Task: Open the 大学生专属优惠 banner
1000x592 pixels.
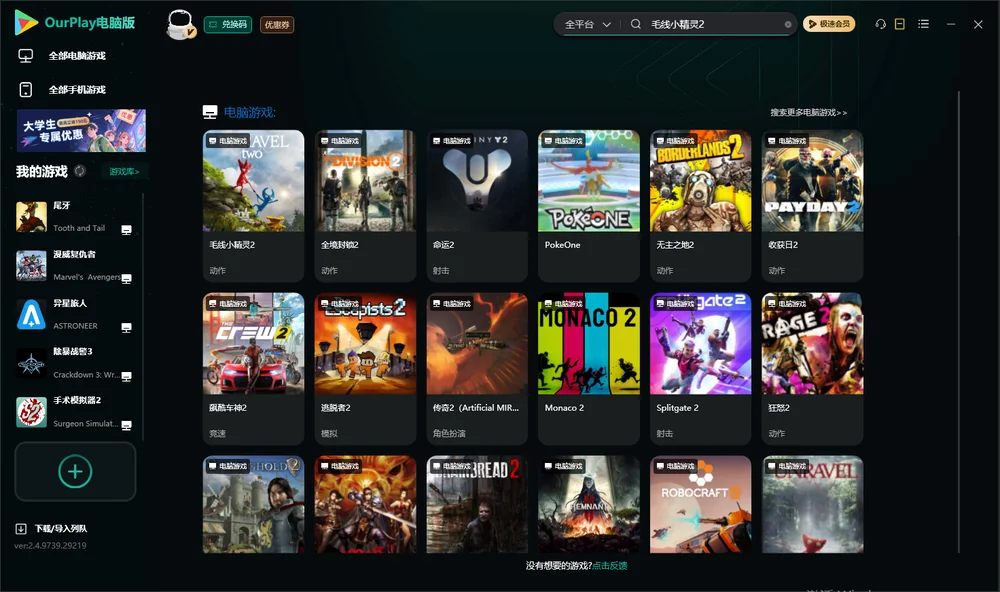Action: coord(81,130)
